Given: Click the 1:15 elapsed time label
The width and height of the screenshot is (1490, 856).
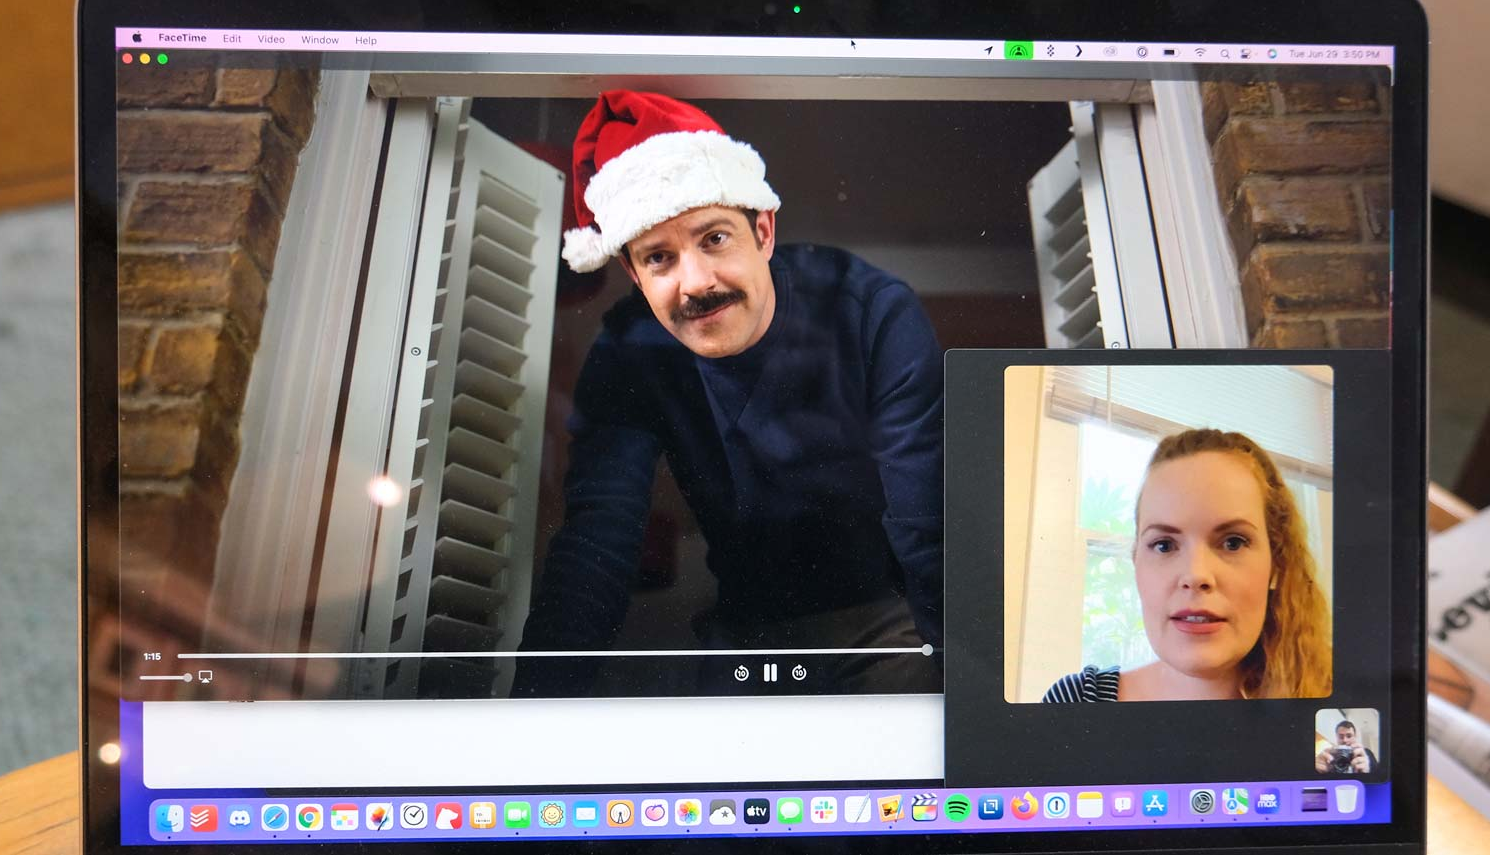Looking at the screenshot, I should (x=152, y=657).
